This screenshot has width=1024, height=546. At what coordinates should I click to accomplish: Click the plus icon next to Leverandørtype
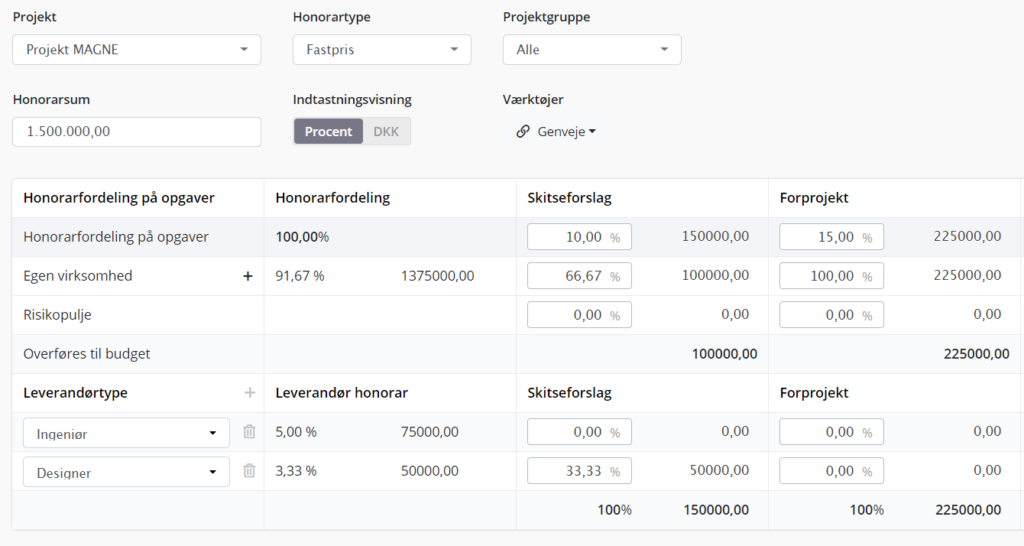point(249,393)
